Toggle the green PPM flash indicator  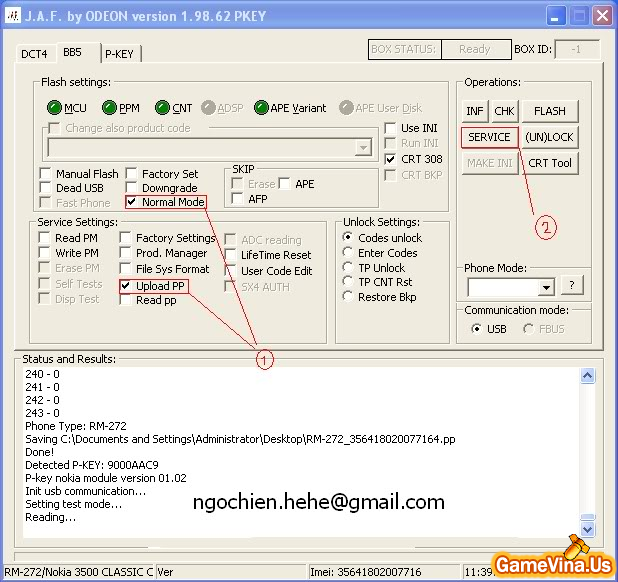coord(109,108)
